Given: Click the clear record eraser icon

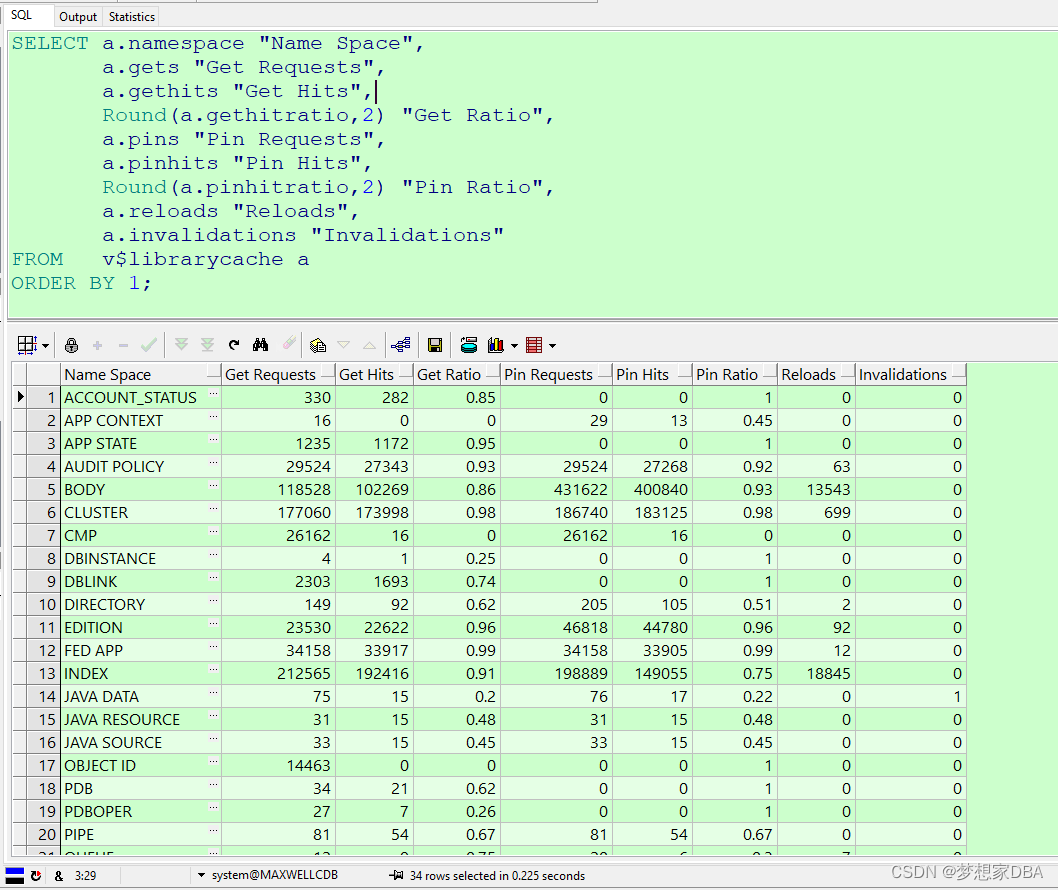Looking at the screenshot, I should pos(289,343).
